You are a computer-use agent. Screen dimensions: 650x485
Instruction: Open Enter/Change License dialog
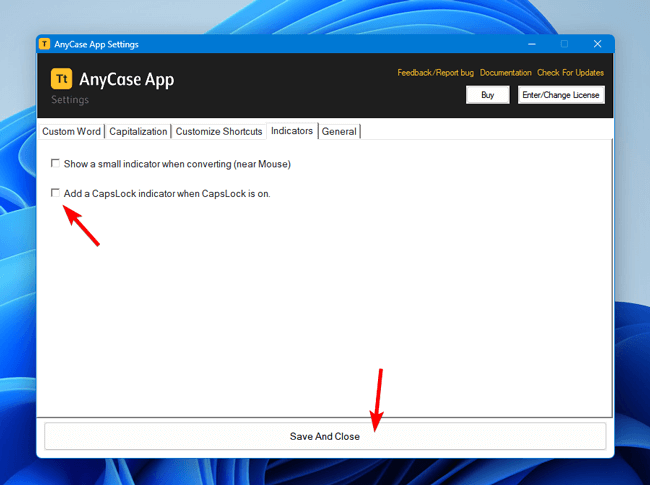[561, 95]
